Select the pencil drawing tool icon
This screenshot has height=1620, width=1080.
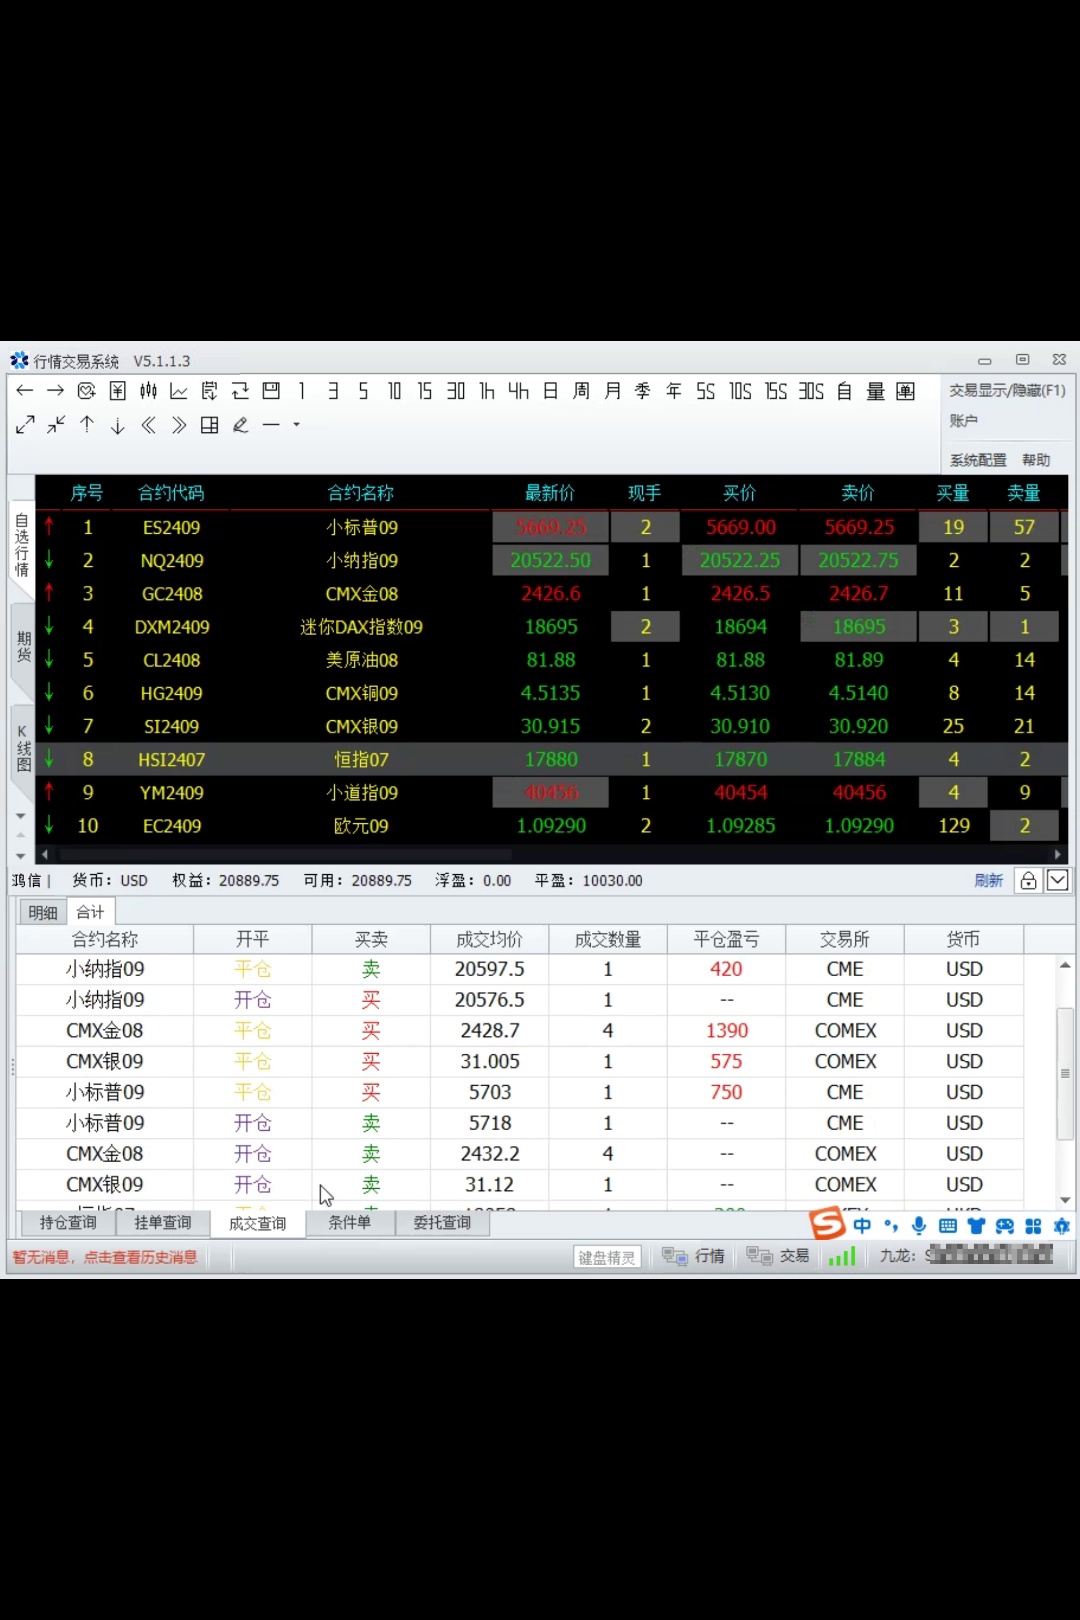click(x=240, y=425)
